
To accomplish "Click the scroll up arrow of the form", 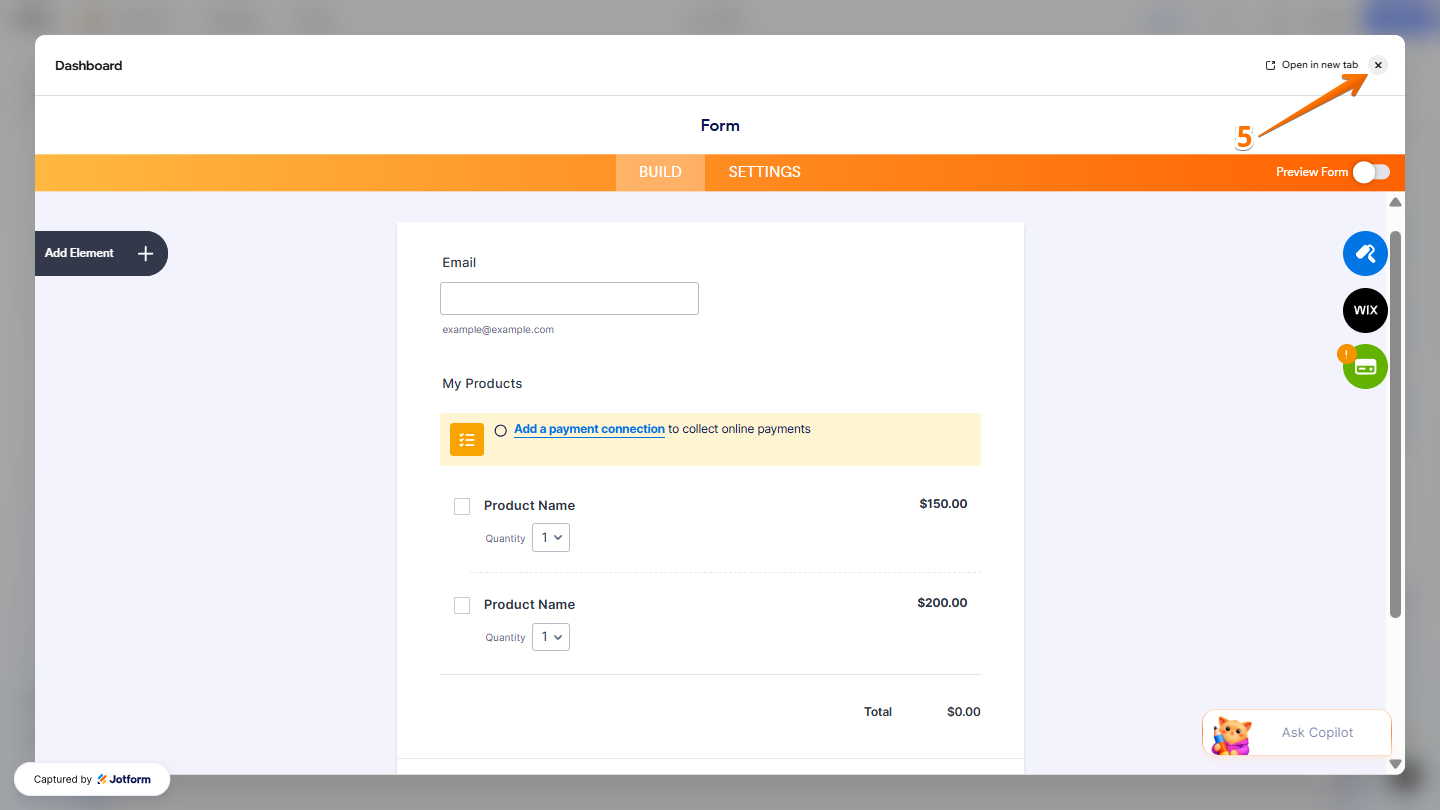I will click(x=1395, y=203).
